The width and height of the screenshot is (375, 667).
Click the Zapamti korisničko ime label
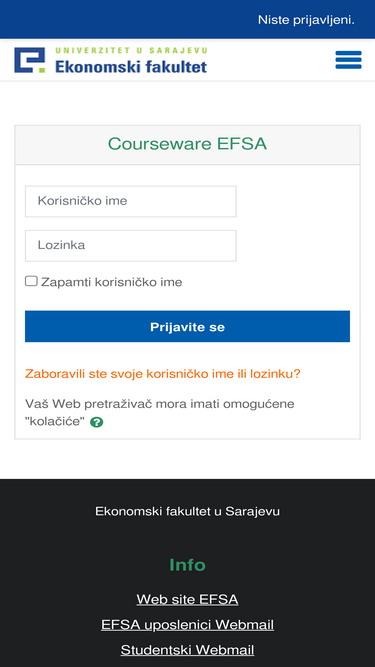pyautogui.click(x=111, y=282)
